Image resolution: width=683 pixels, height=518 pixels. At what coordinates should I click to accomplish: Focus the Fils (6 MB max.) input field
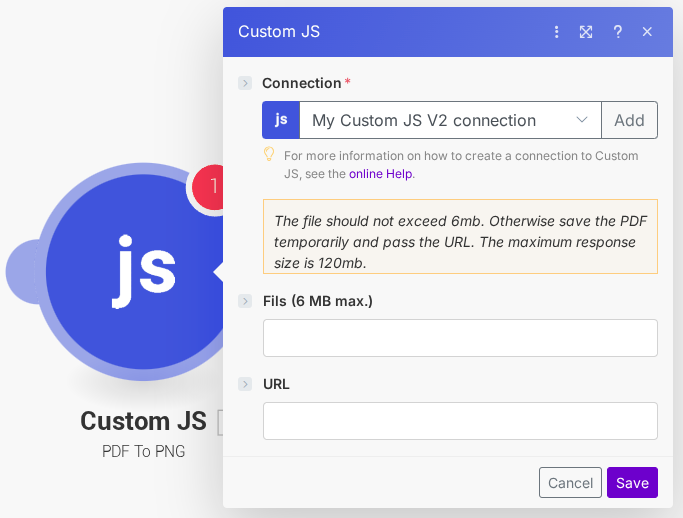point(460,338)
